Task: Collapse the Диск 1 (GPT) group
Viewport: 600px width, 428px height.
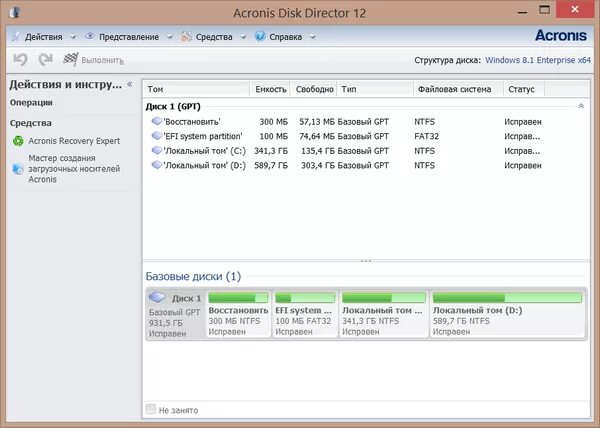Action: (x=581, y=105)
